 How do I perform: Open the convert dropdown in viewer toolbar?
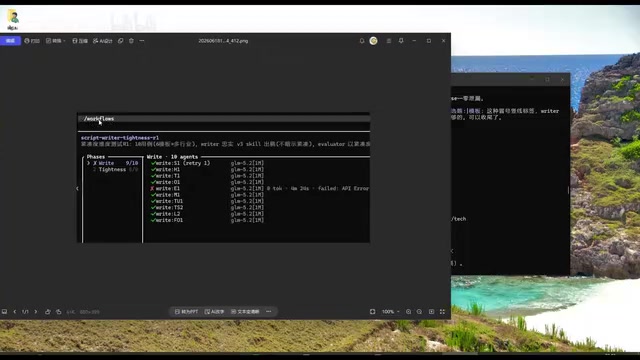click(x=56, y=41)
